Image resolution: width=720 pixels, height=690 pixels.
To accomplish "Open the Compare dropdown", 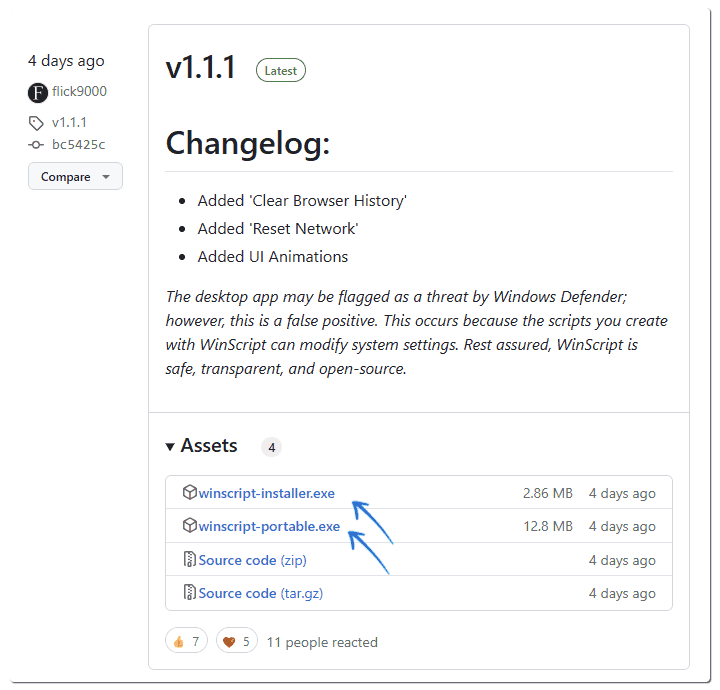I will click(x=75, y=176).
